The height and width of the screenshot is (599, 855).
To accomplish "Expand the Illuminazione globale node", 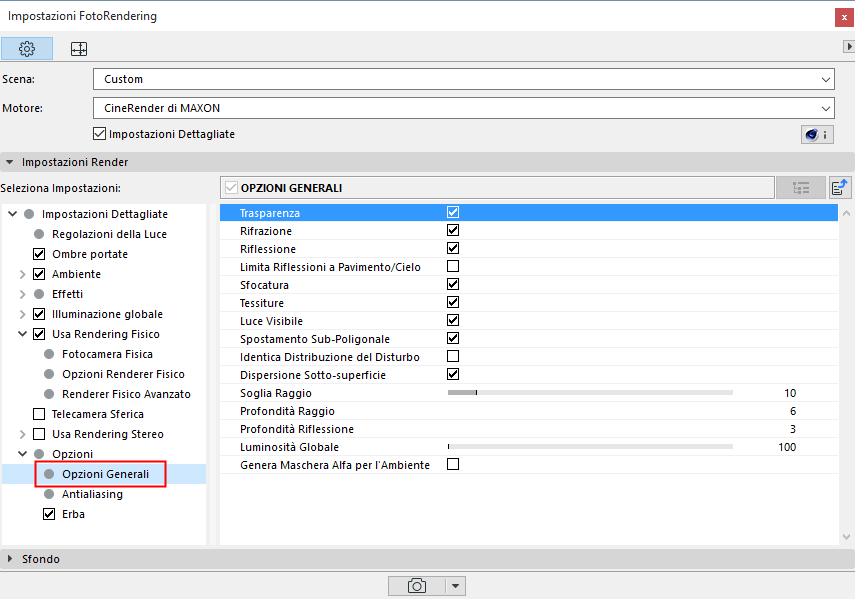I will click(x=22, y=314).
